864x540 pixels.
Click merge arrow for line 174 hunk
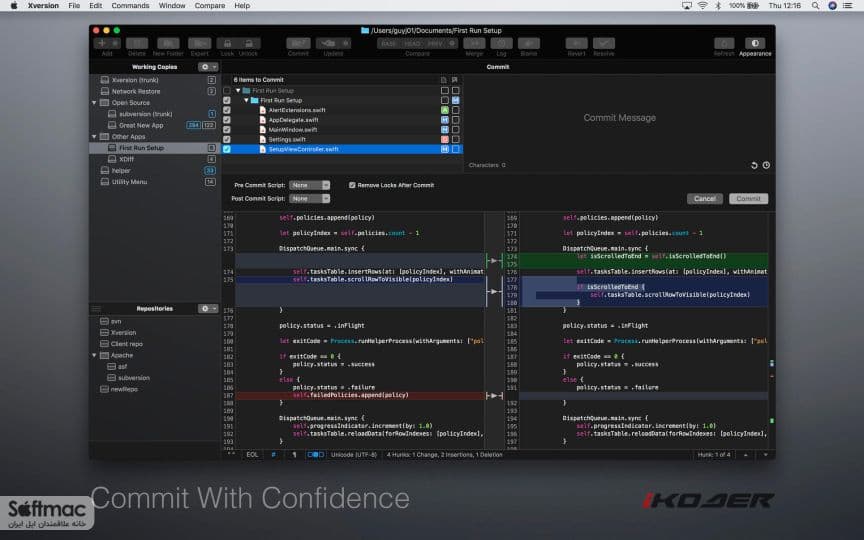point(494,261)
